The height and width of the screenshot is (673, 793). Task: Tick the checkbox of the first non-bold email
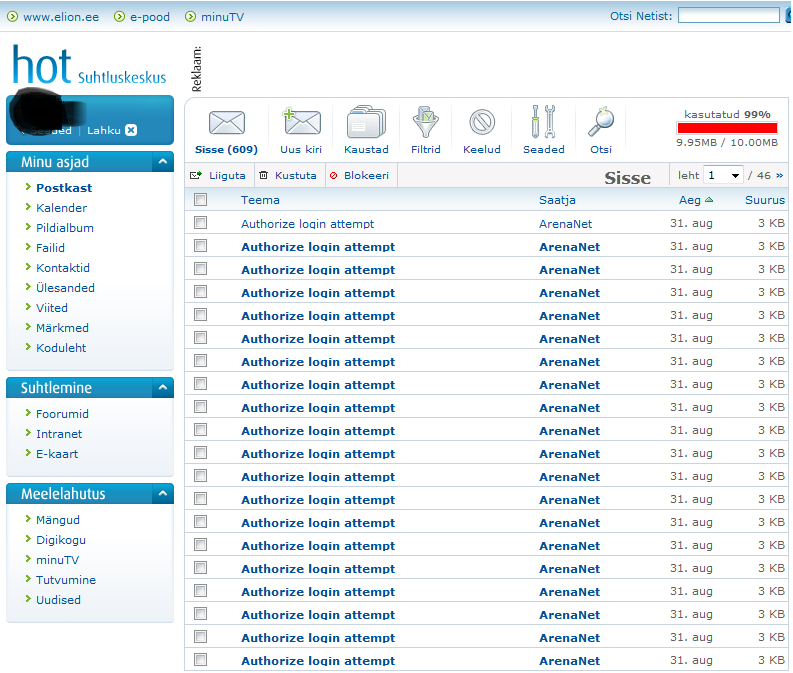[x=201, y=222]
